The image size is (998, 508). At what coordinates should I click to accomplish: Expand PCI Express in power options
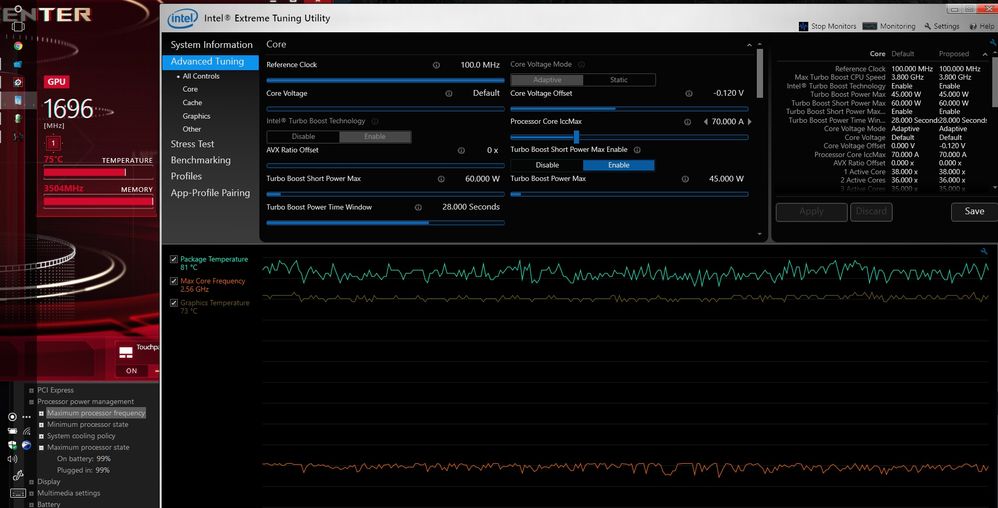pos(31,390)
